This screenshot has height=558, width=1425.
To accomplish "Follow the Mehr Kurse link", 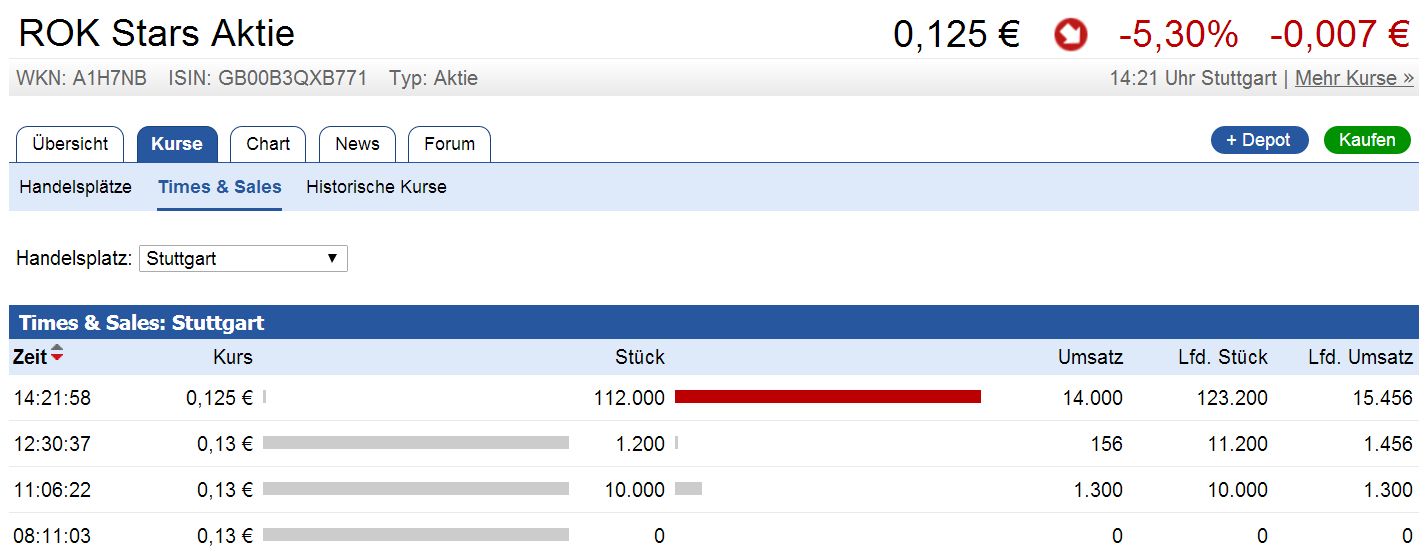I will (1354, 78).
